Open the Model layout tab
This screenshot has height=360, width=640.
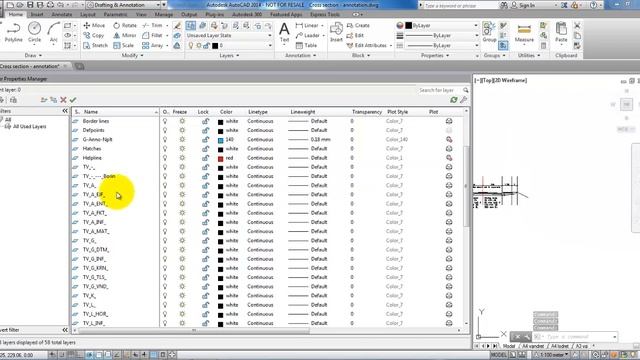(509, 346)
